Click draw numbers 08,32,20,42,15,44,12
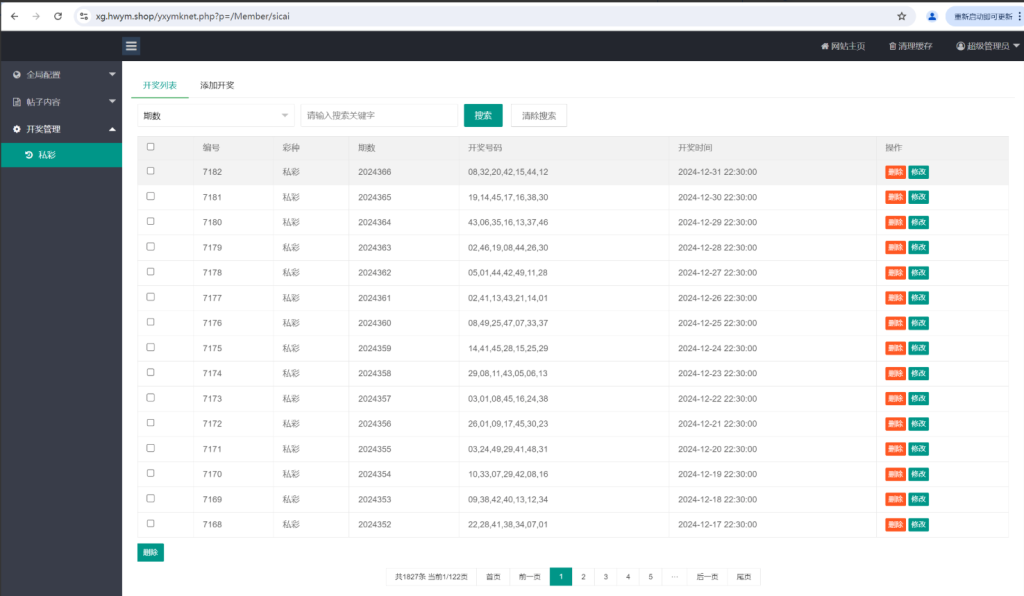Image resolution: width=1024 pixels, height=596 pixels. [508, 172]
